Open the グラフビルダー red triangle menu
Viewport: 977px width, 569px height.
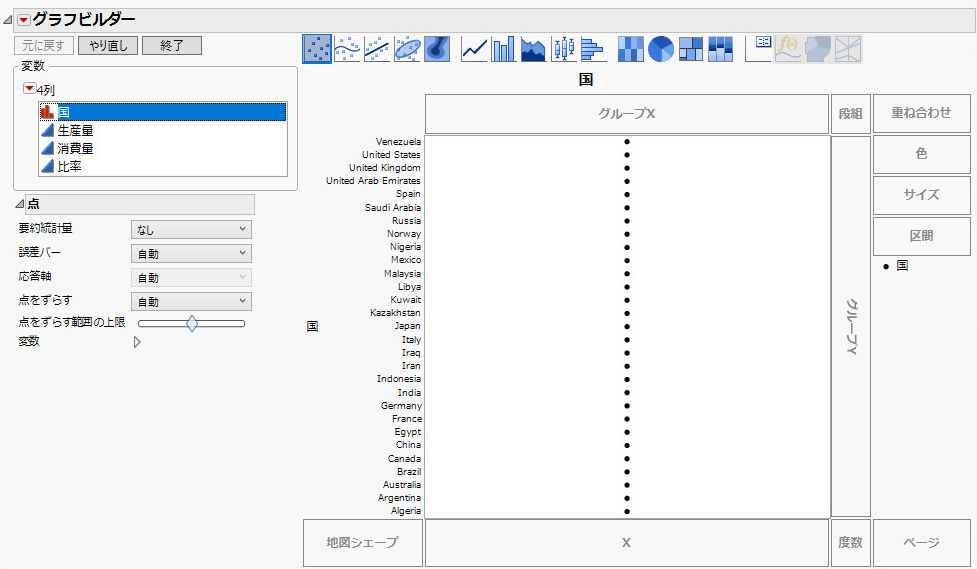click(24, 20)
